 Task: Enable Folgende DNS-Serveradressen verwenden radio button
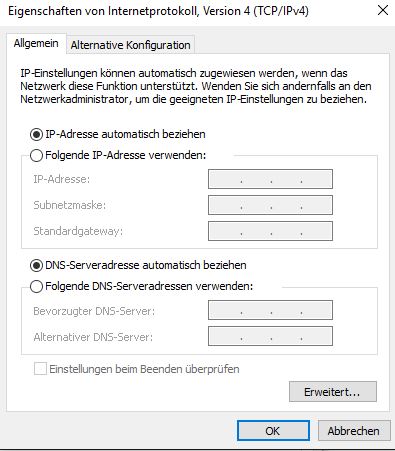coord(36,286)
